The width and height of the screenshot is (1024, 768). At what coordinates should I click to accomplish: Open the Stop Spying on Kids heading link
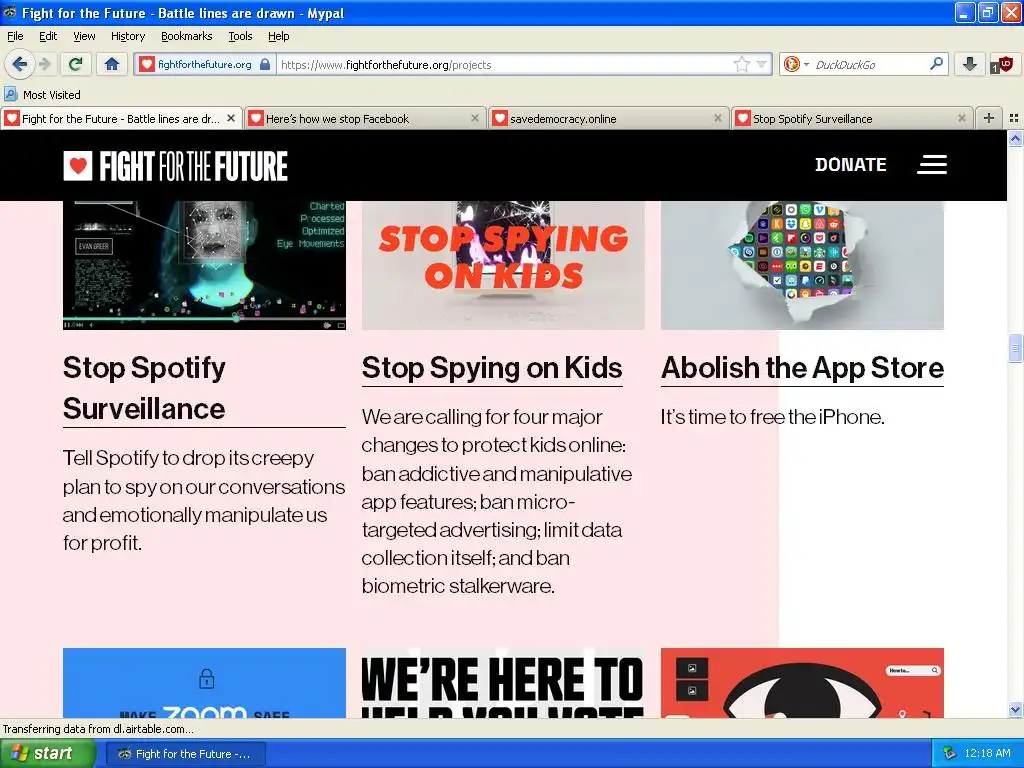(x=492, y=368)
